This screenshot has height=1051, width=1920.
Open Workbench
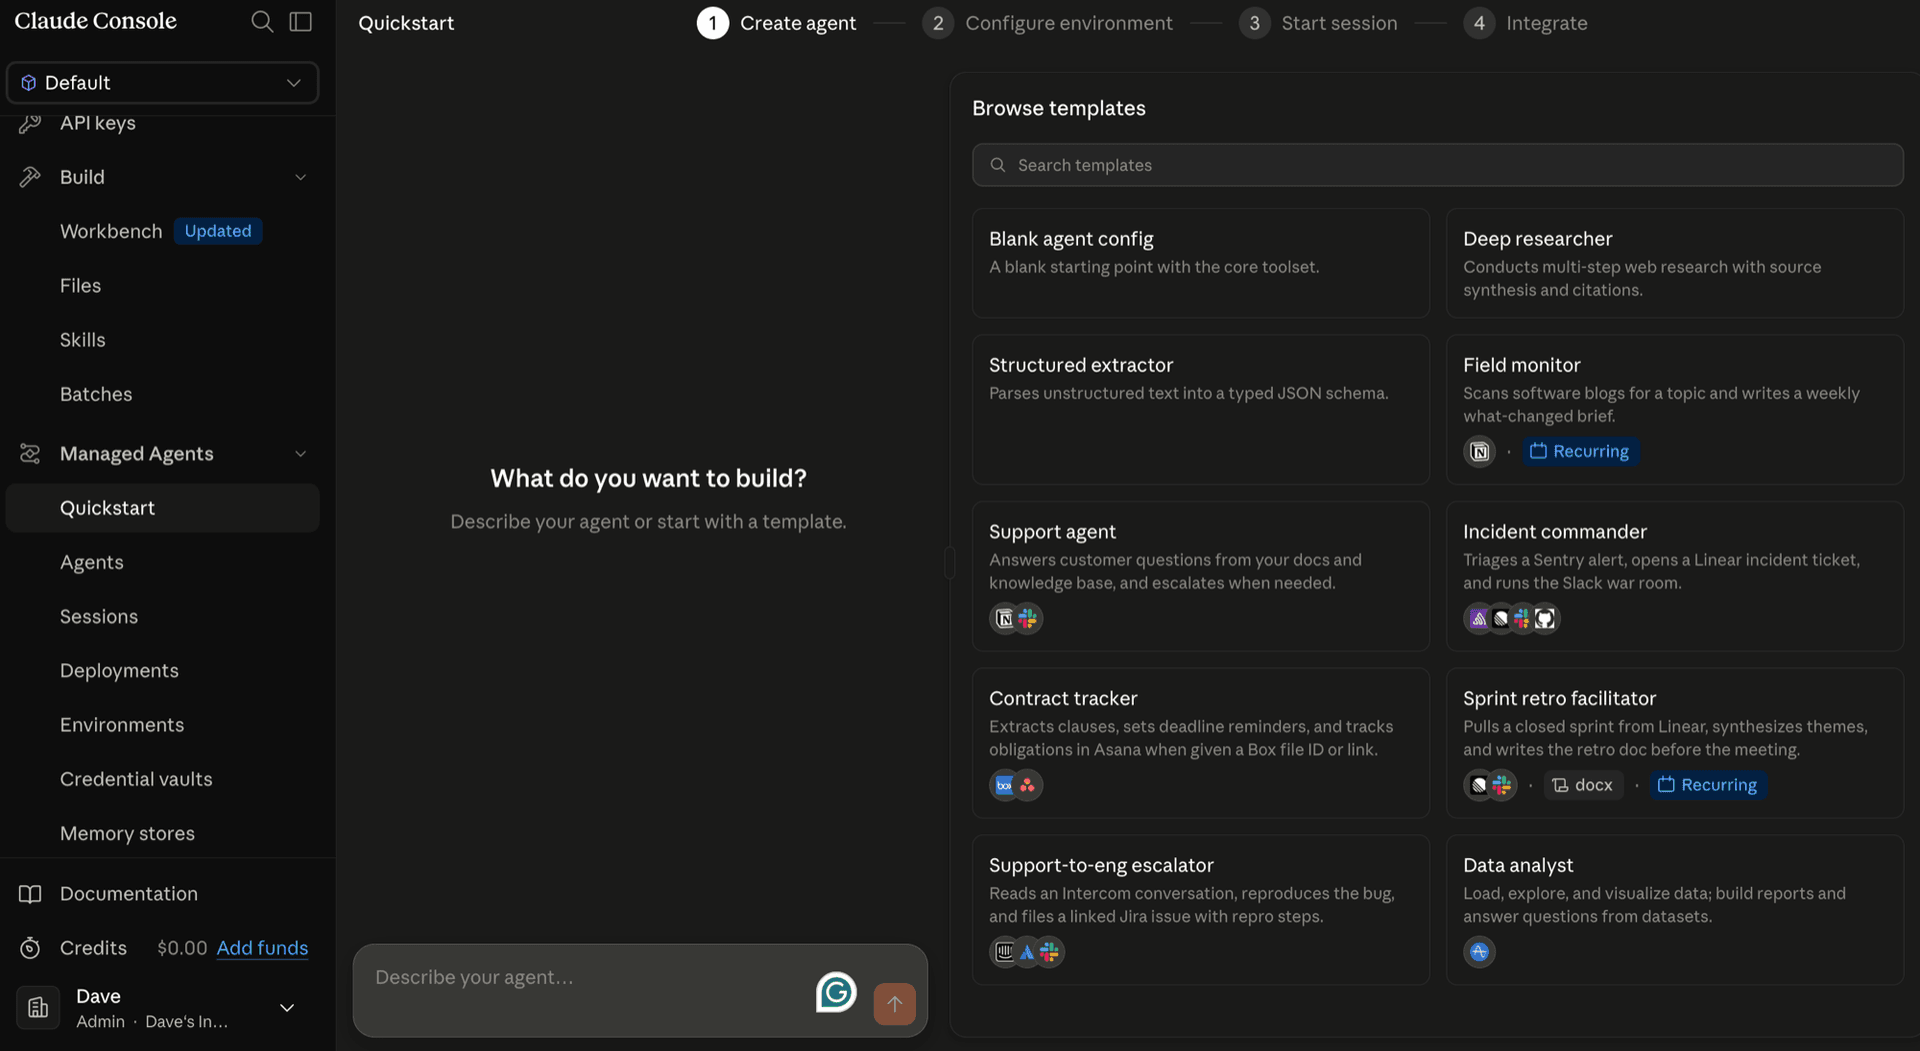click(110, 231)
